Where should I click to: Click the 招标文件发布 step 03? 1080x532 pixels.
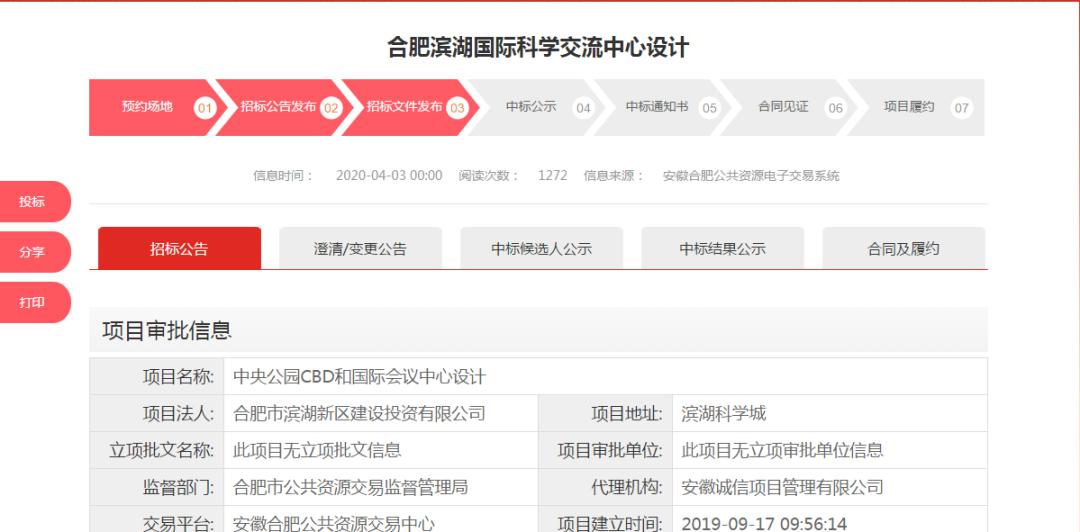[x=410, y=108]
